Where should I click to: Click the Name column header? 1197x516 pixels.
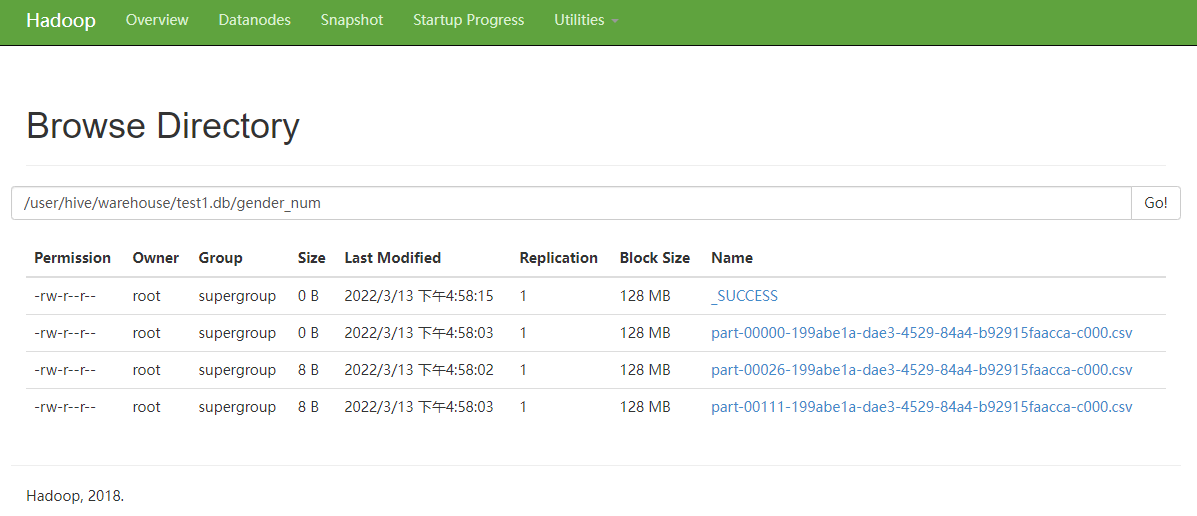coord(731,258)
